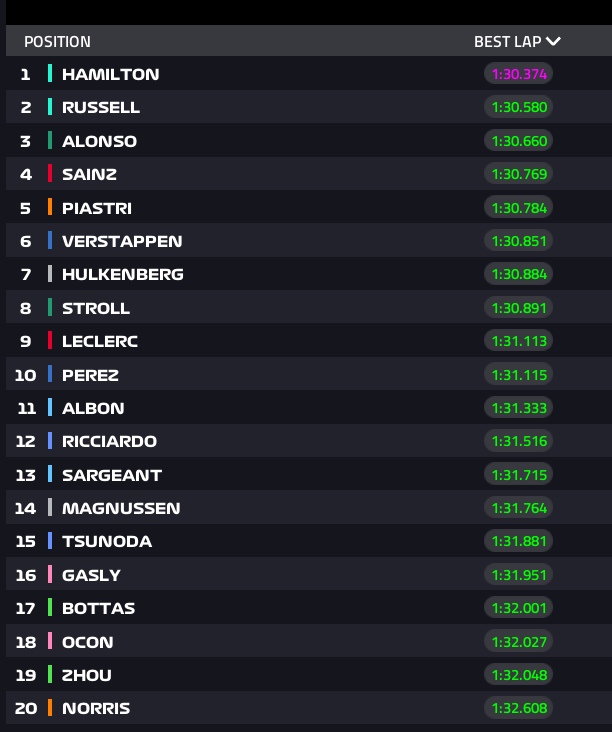The height and width of the screenshot is (732, 612).
Task: Click Hamilton's purple 1:30.374 lap time
Action: point(519,74)
